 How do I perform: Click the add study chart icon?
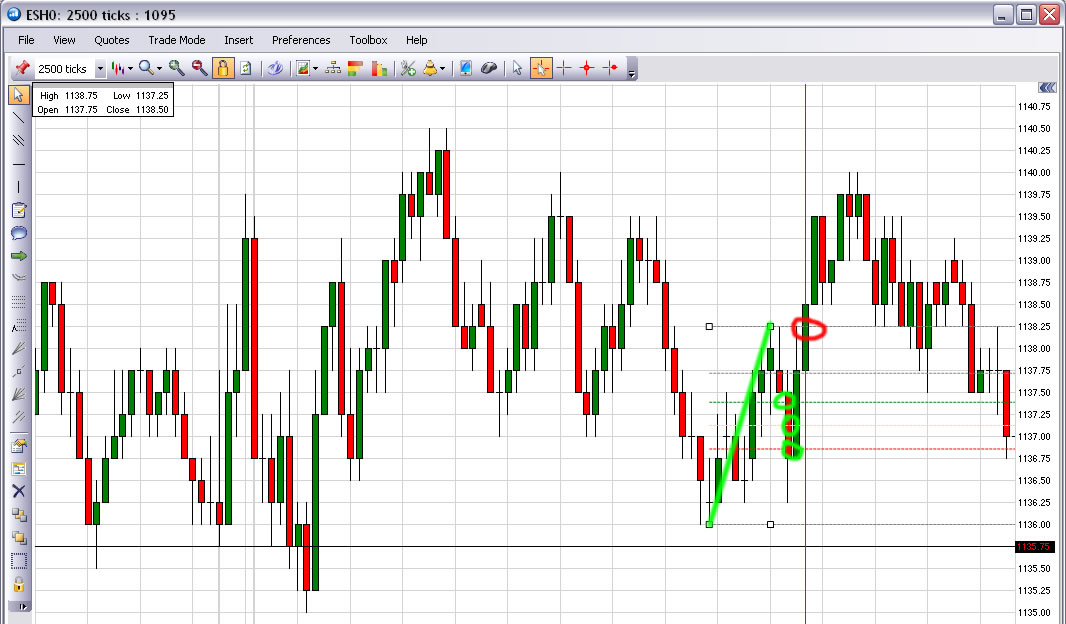tap(303, 68)
